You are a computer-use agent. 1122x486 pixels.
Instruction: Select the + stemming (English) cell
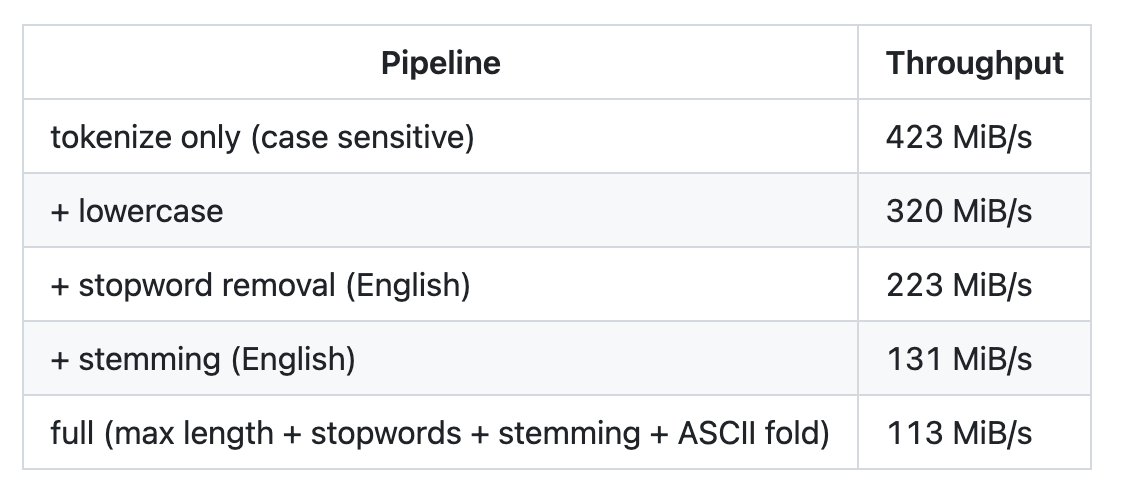point(440,358)
